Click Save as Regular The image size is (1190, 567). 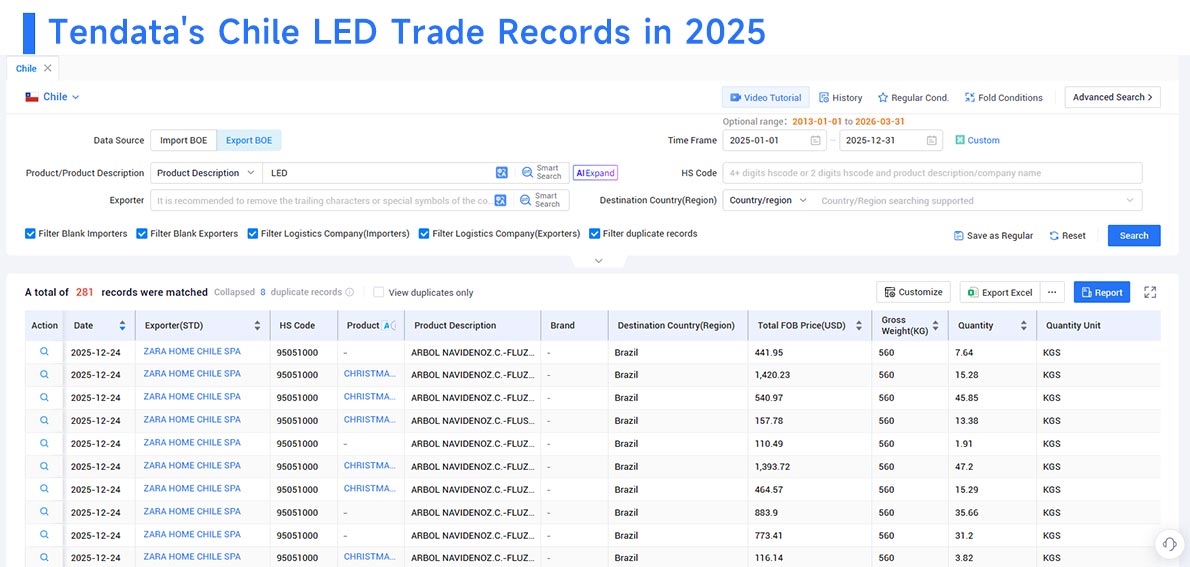(993, 235)
